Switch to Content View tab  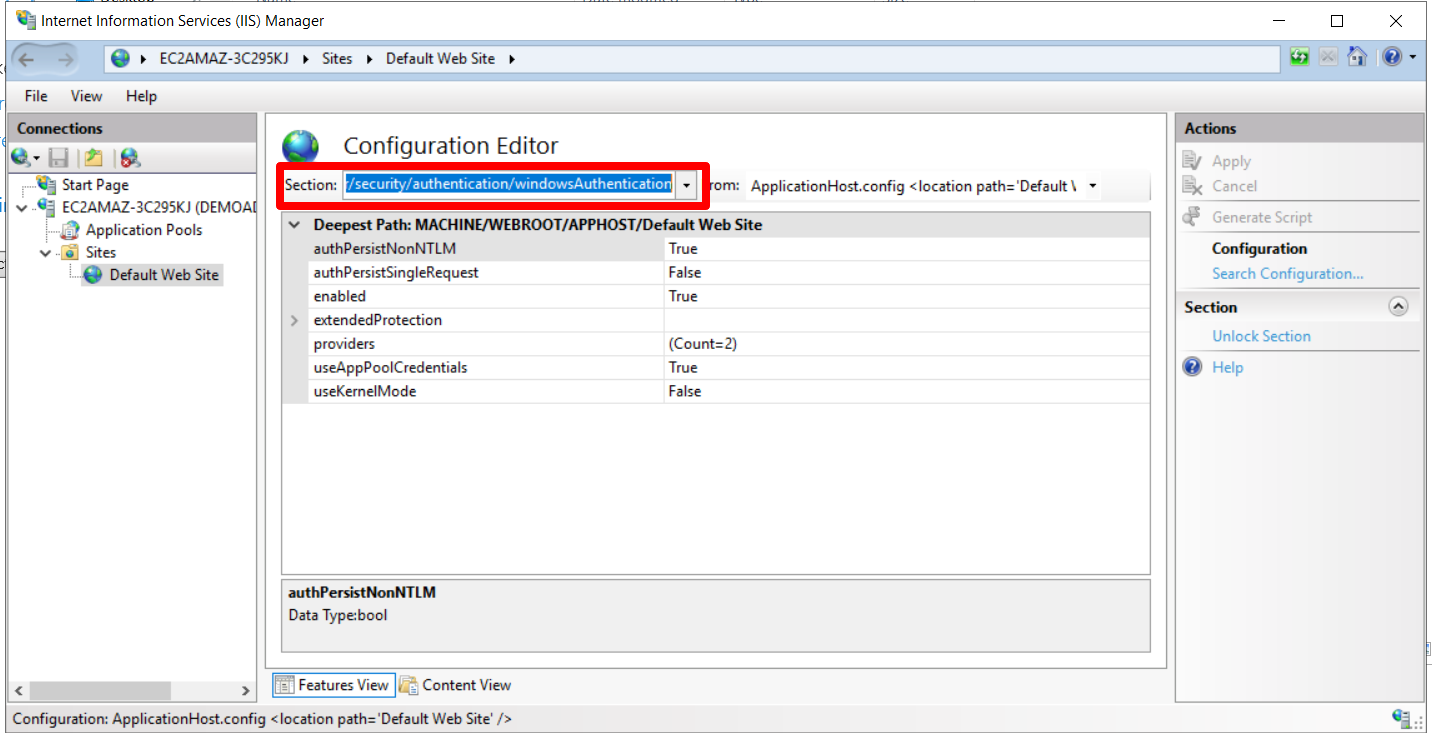[456, 685]
